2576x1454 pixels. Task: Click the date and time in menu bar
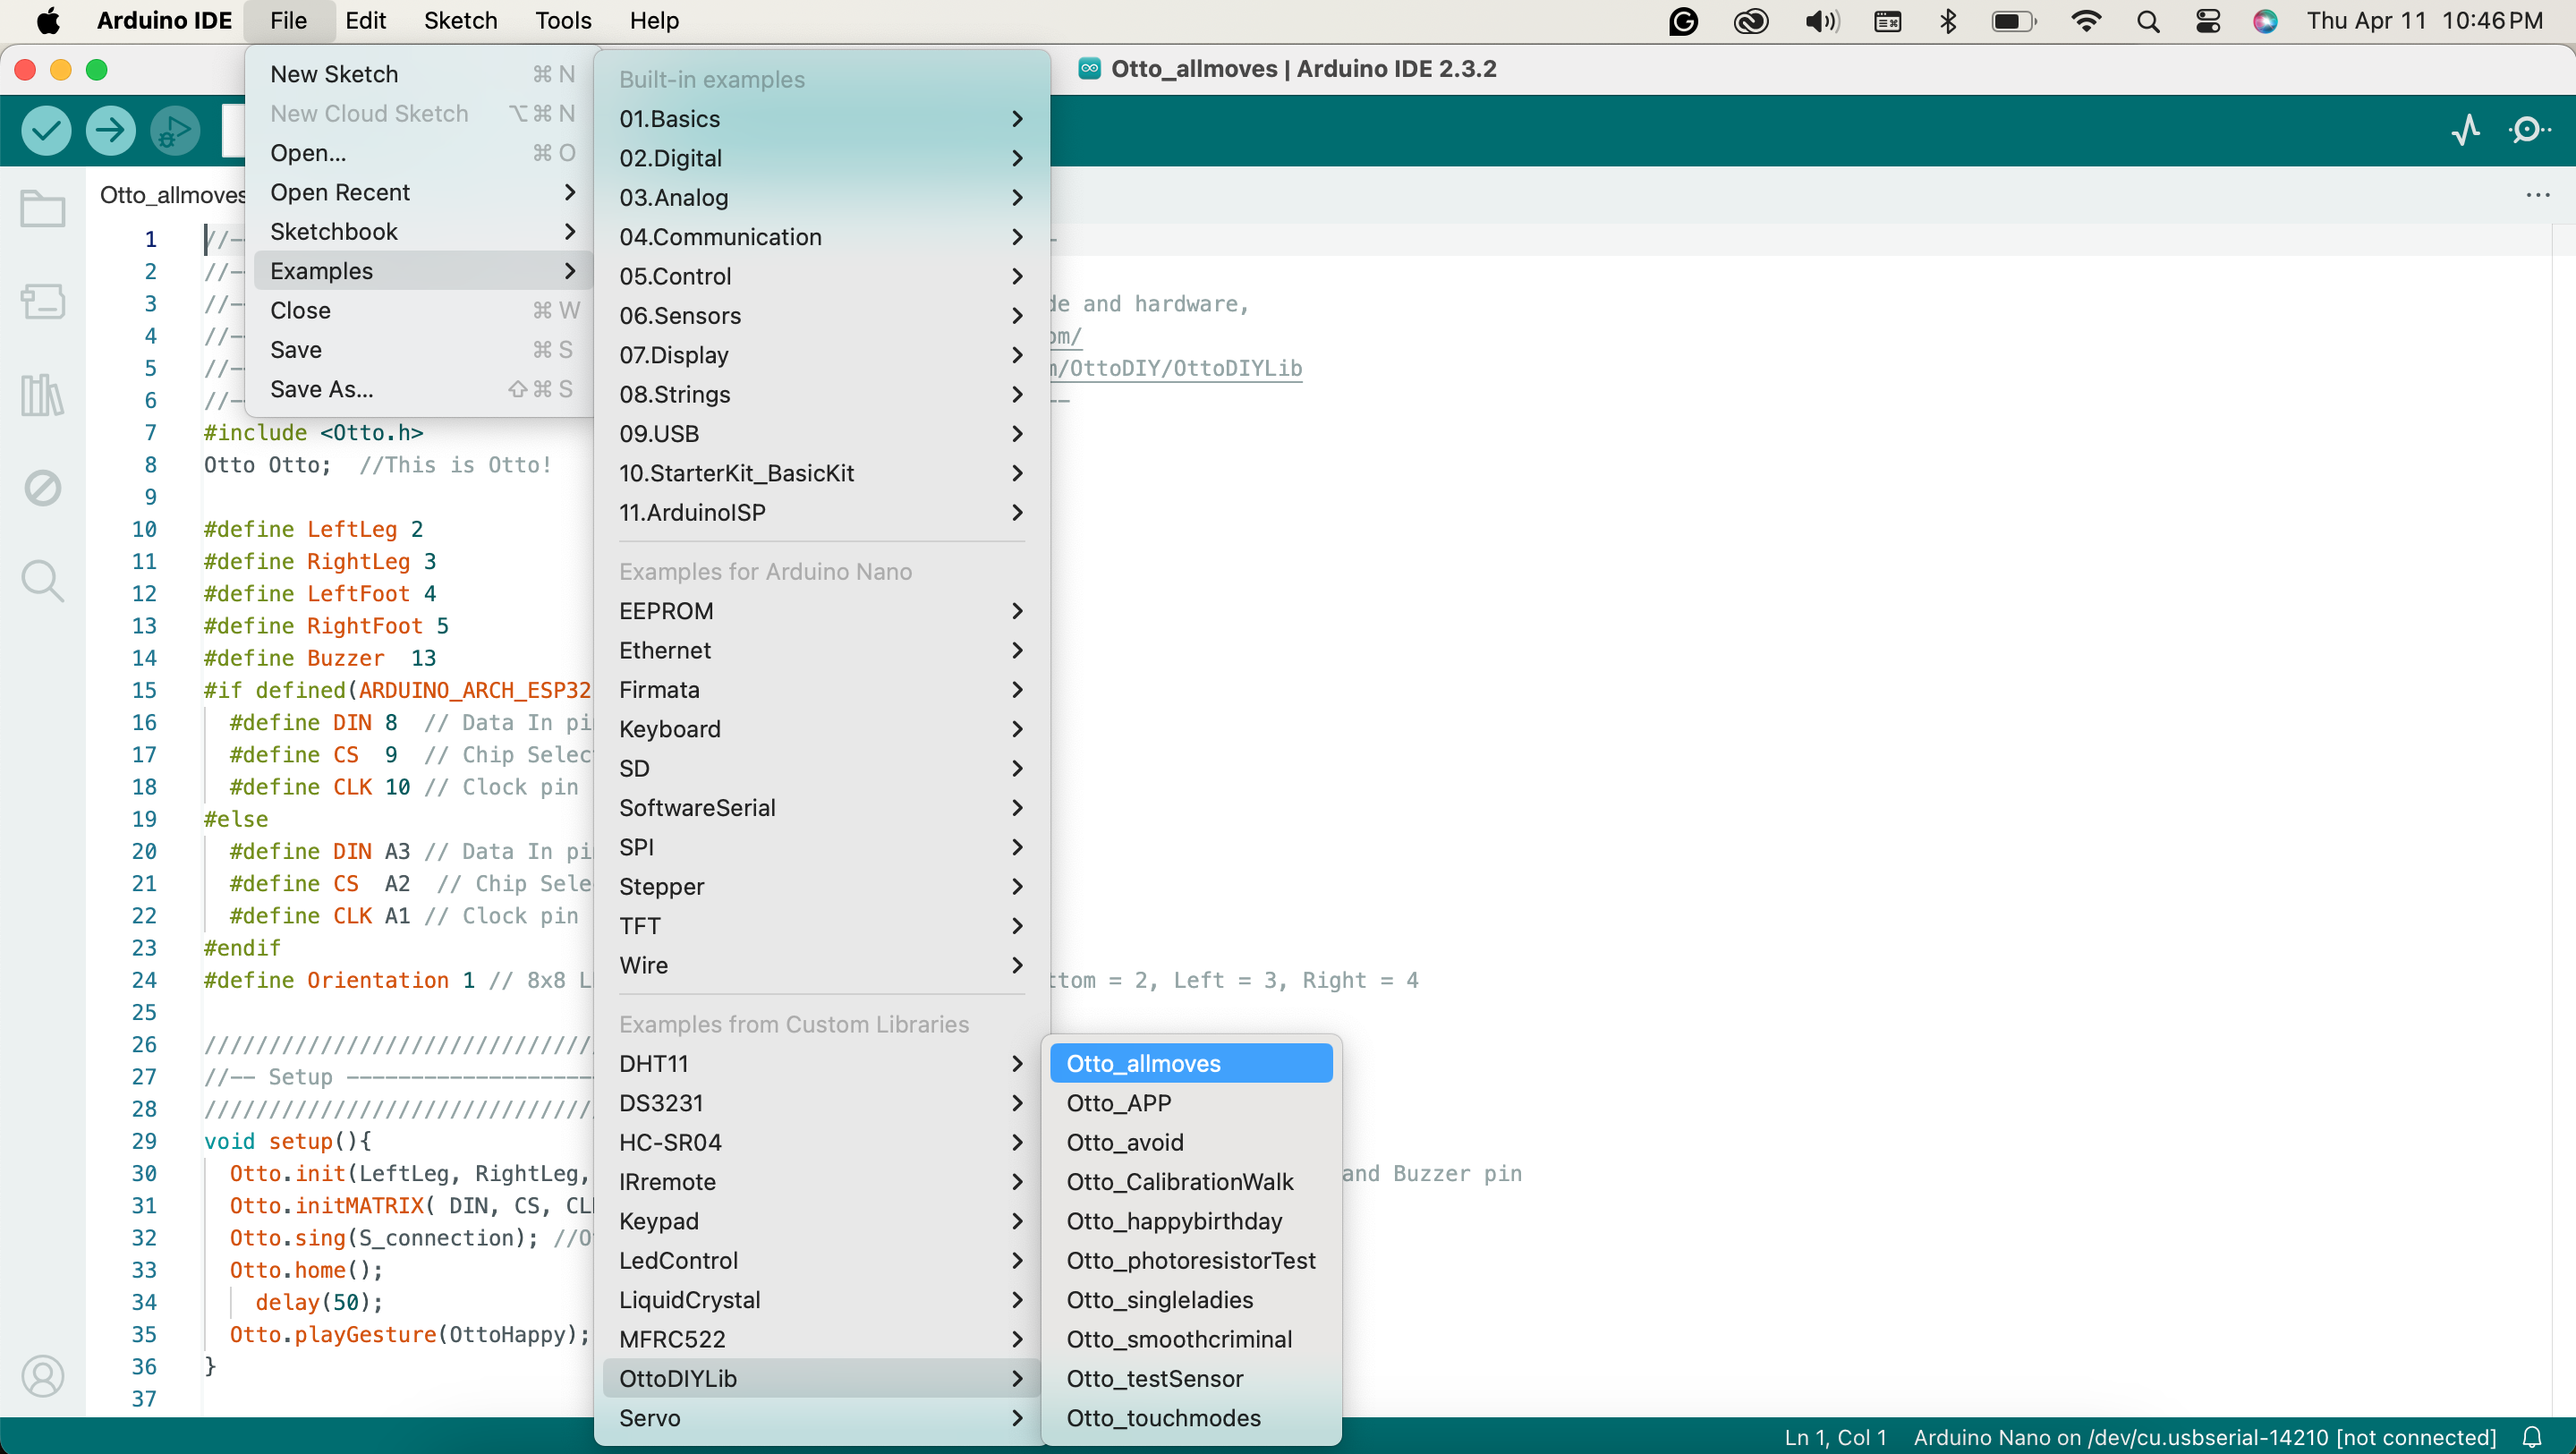[2424, 21]
